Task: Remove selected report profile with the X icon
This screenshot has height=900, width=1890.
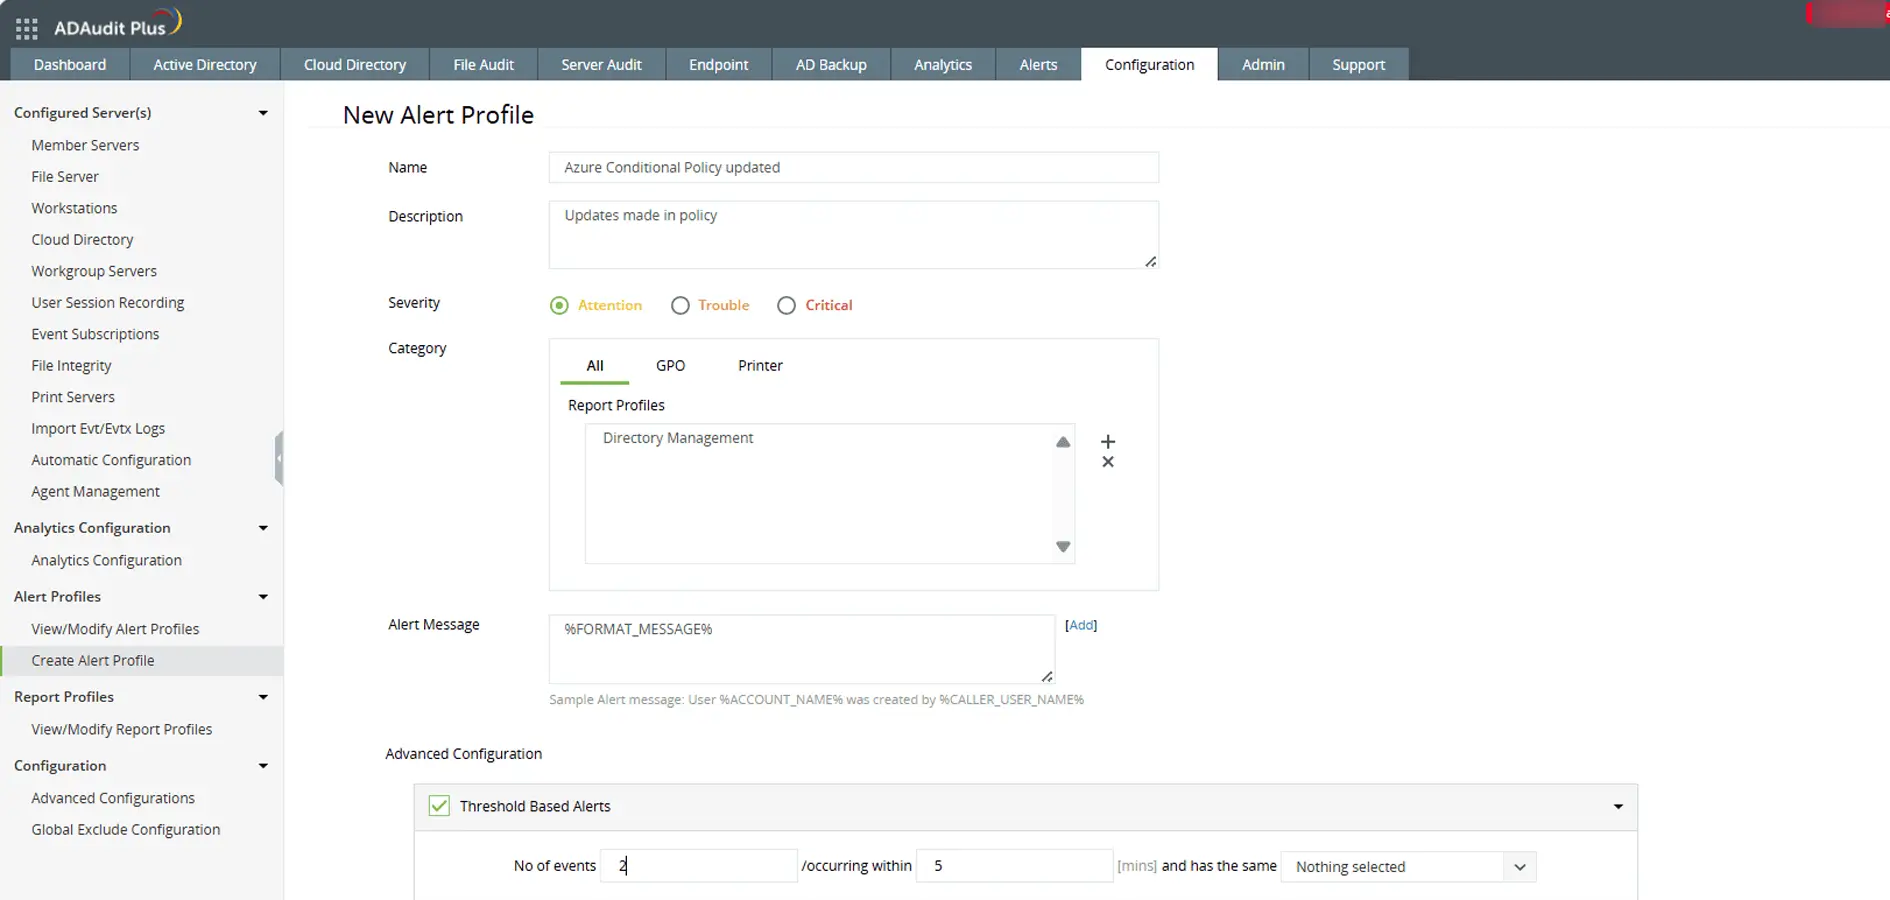Action: click(1107, 462)
